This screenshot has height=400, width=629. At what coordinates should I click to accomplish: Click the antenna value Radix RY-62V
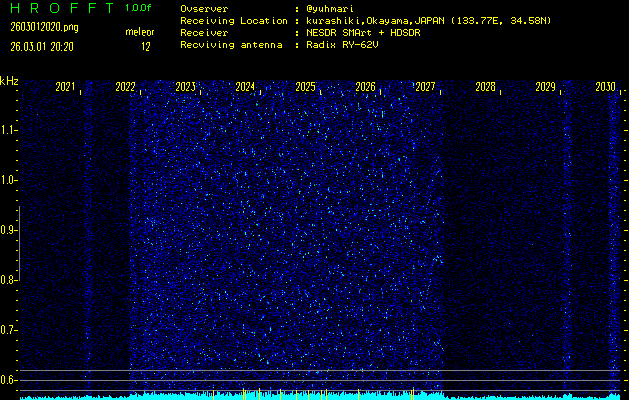[x=342, y=45]
